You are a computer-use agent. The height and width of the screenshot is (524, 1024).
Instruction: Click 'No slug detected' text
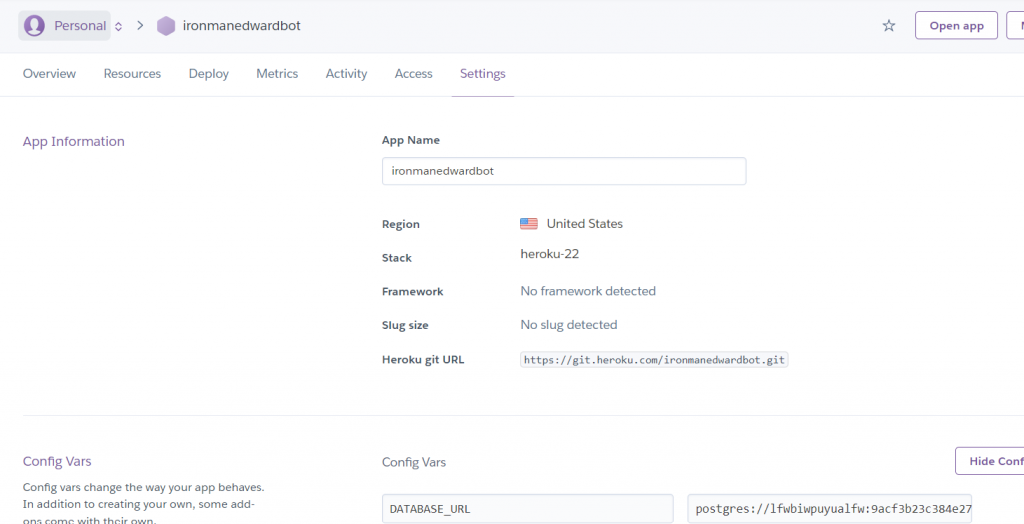click(568, 325)
